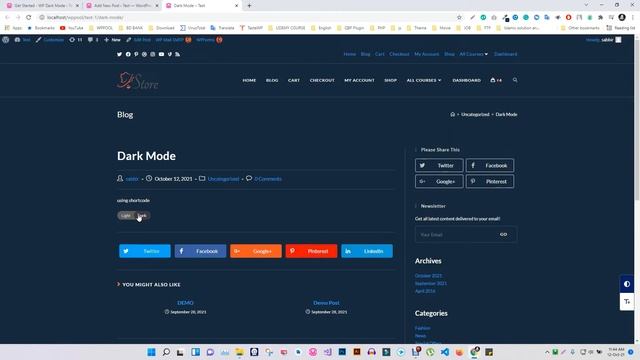Share post via orange Google+ button
Screen dimensions: 640x360
pyautogui.click(x=256, y=251)
